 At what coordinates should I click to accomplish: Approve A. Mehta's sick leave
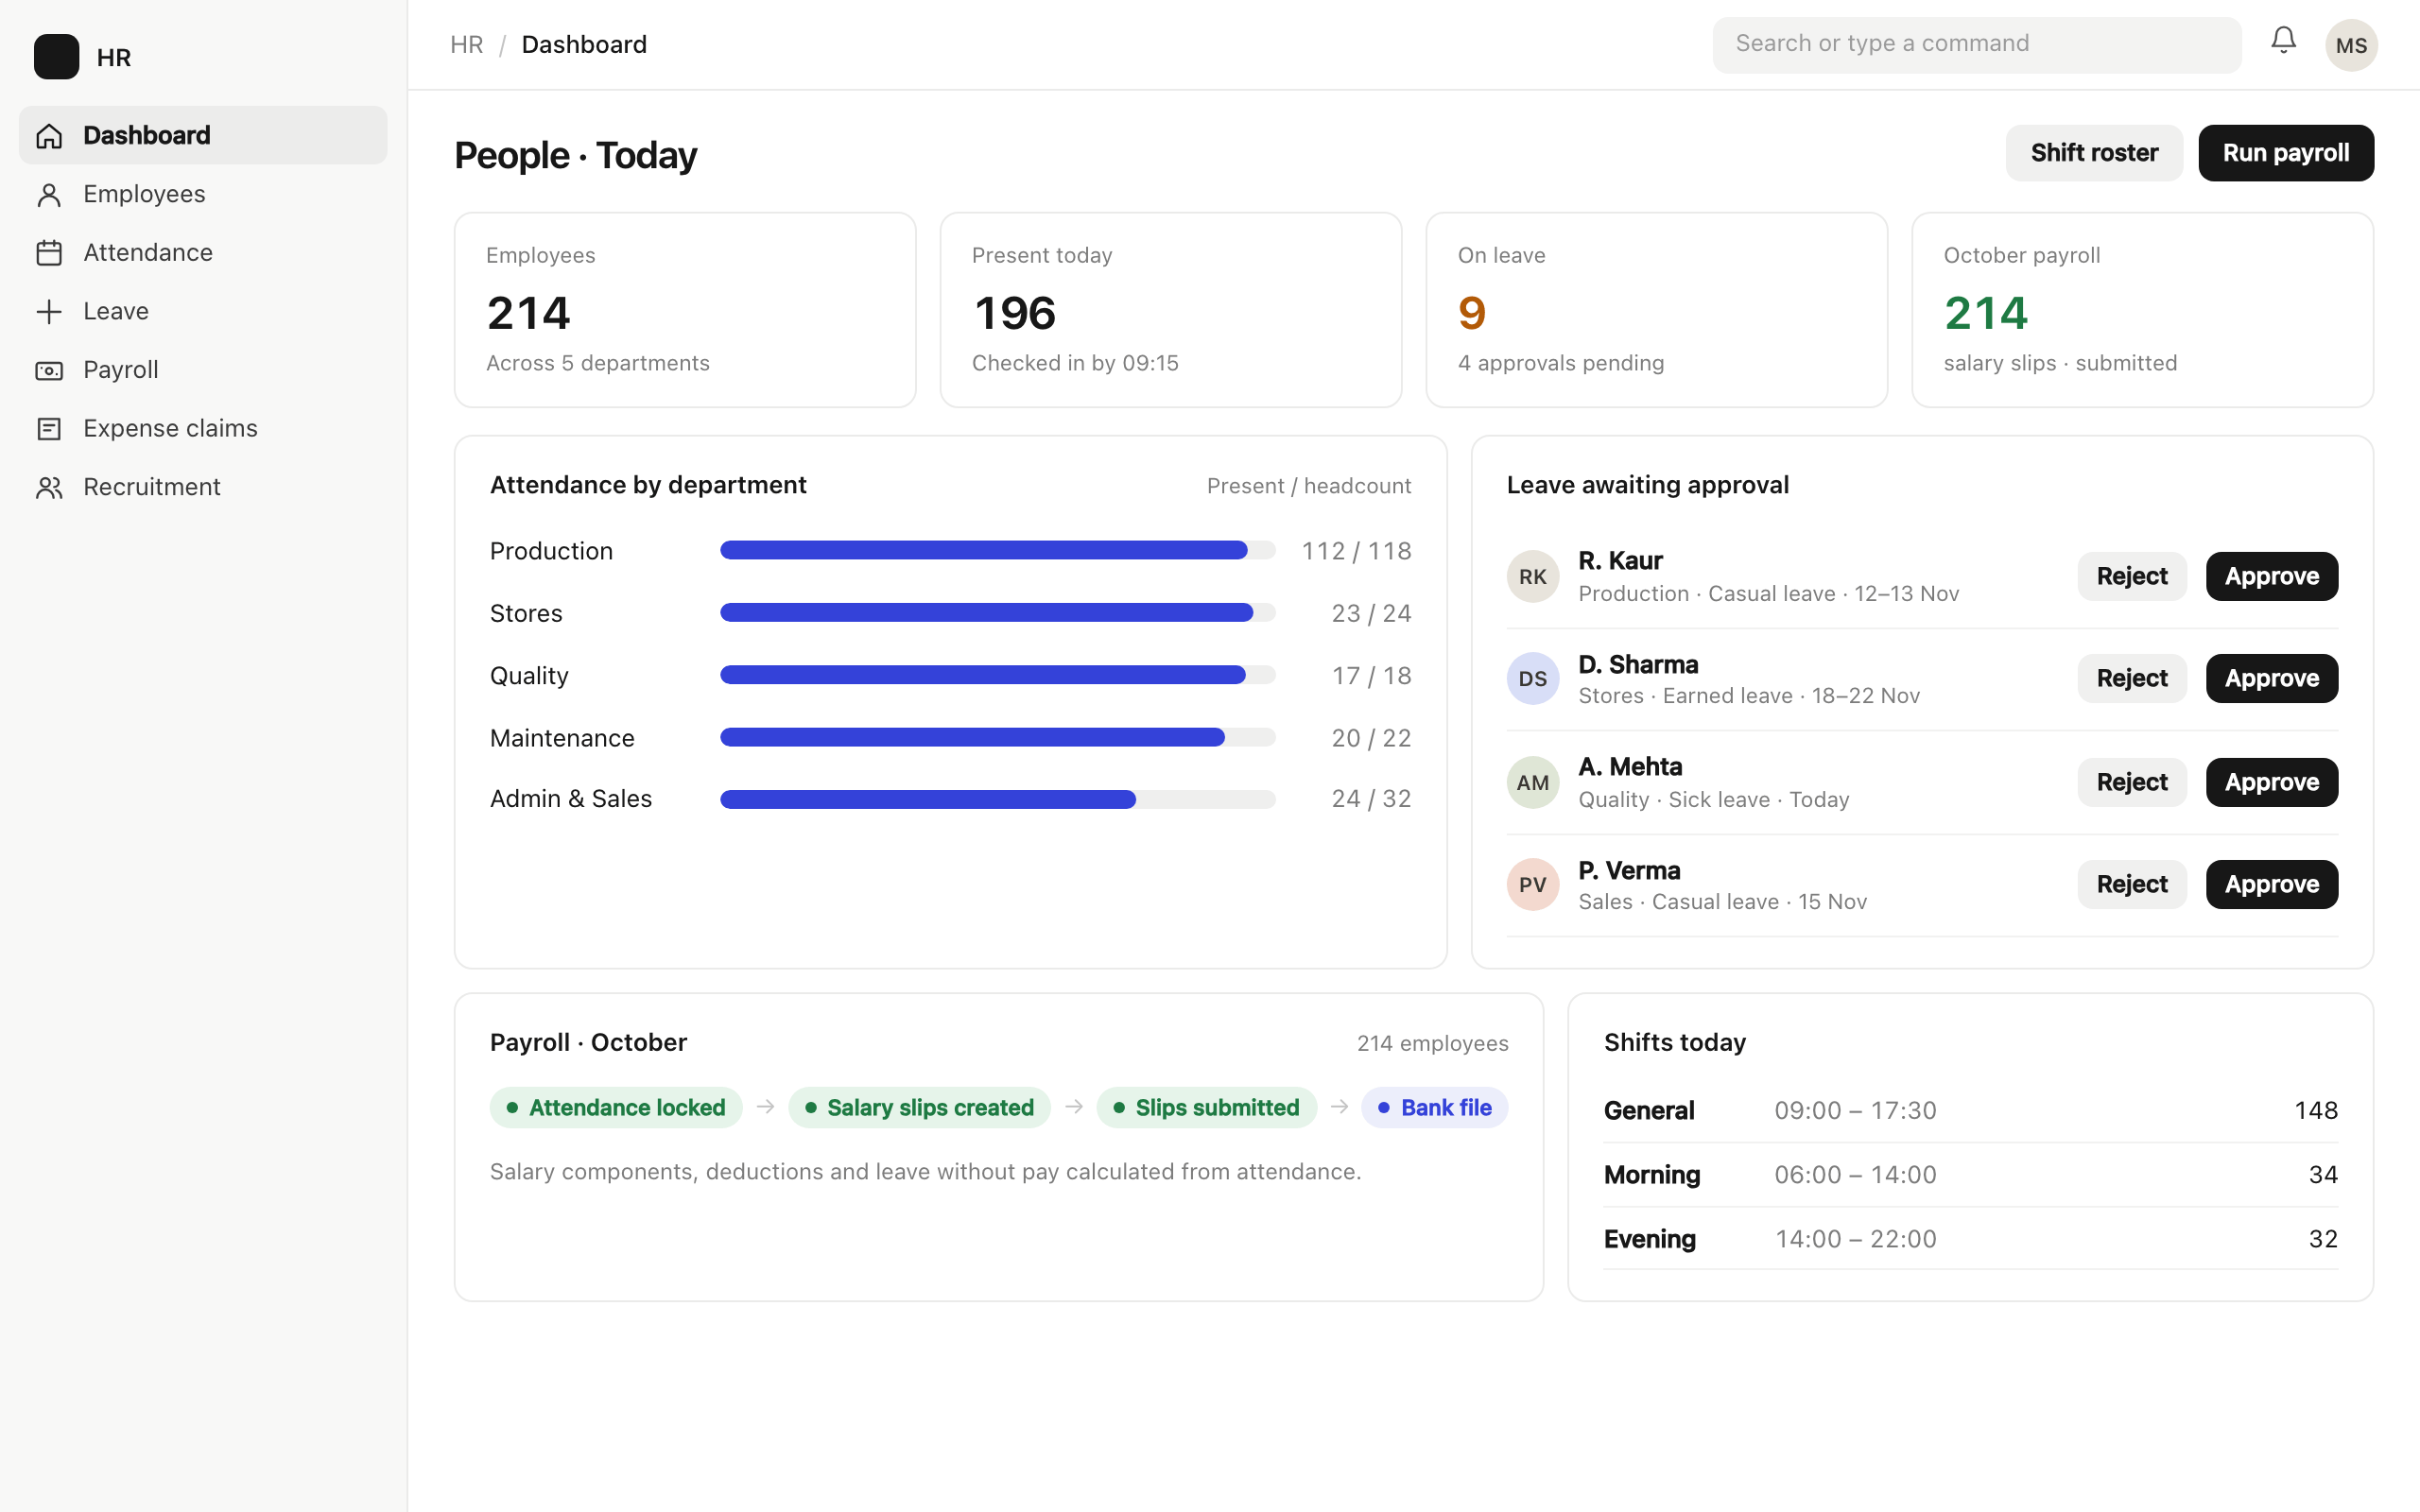2272,782
